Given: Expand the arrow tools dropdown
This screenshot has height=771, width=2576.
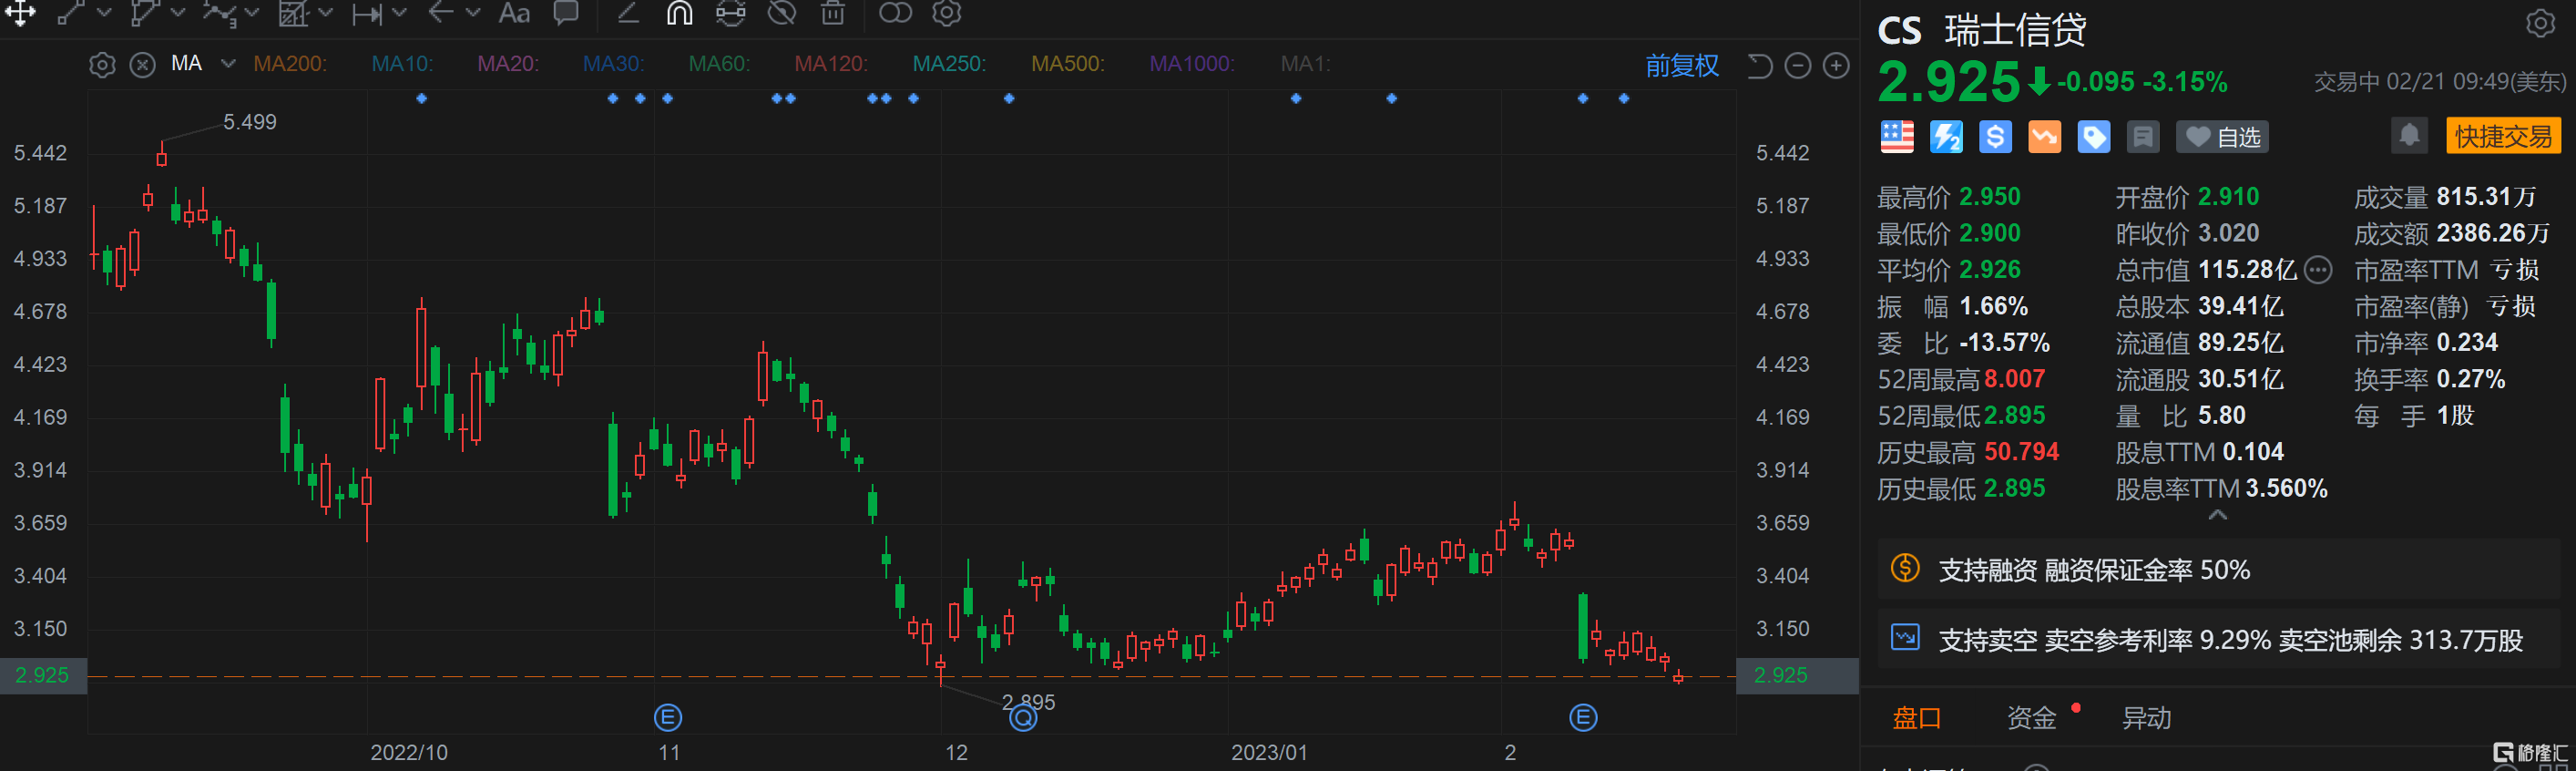Looking at the screenshot, I should click(x=474, y=13).
